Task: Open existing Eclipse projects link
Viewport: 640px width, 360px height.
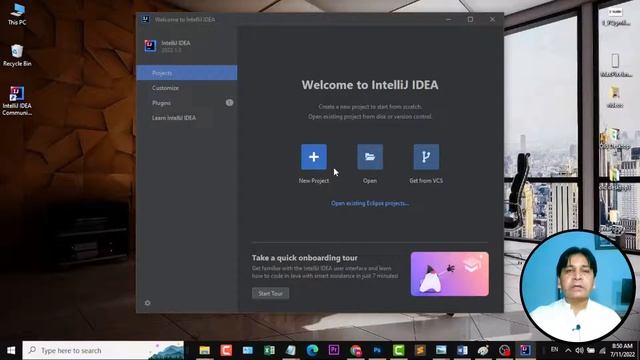Action: pos(370,203)
